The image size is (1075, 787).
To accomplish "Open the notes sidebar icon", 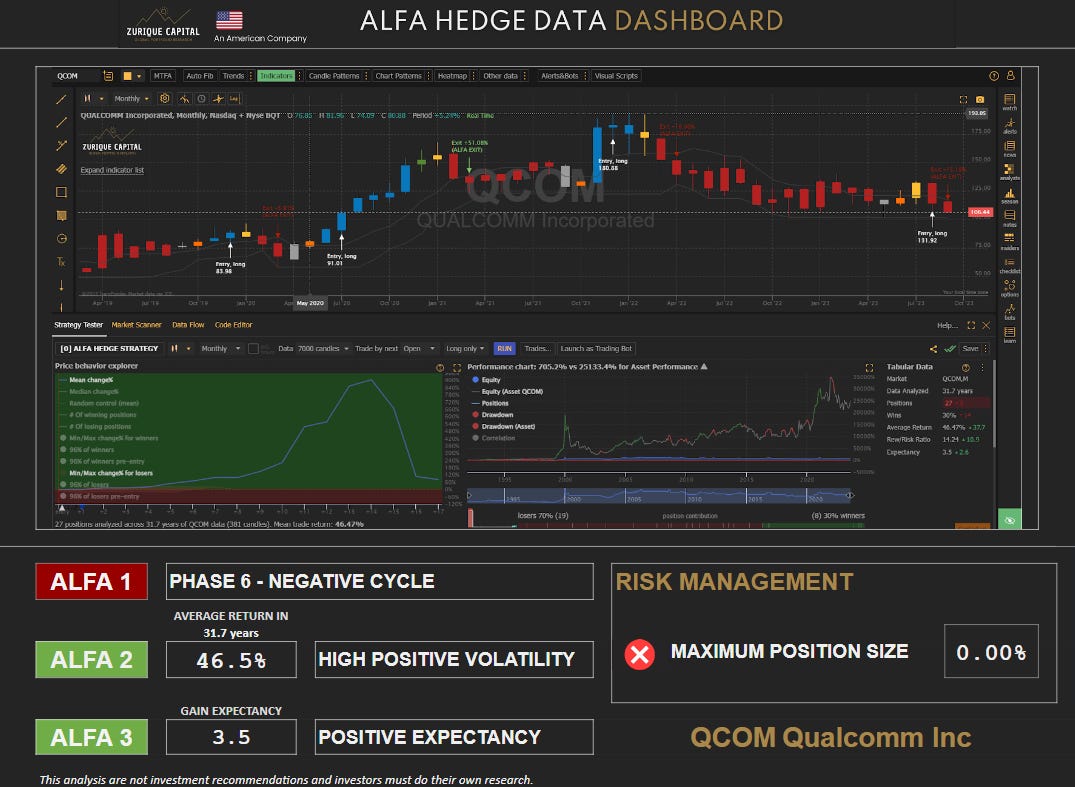I will coord(1009,219).
